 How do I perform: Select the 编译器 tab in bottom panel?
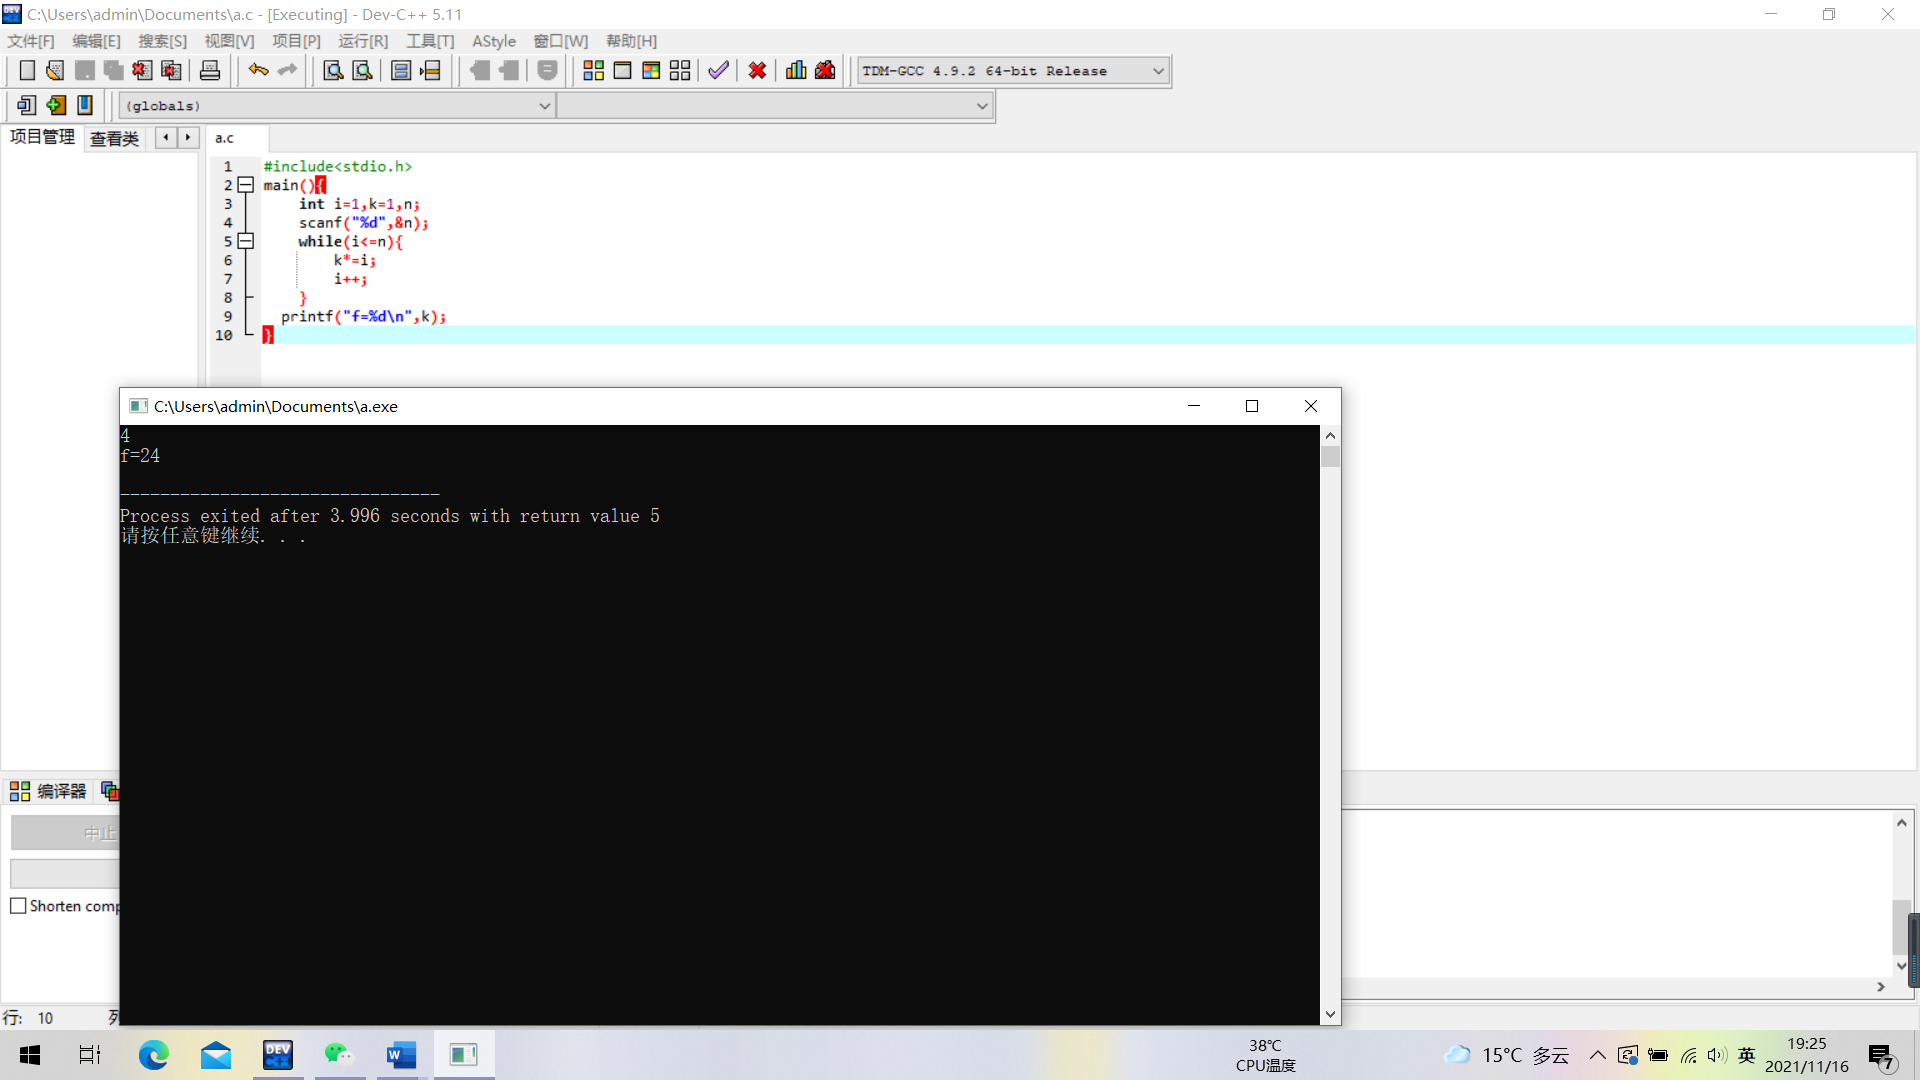(50, 792)
